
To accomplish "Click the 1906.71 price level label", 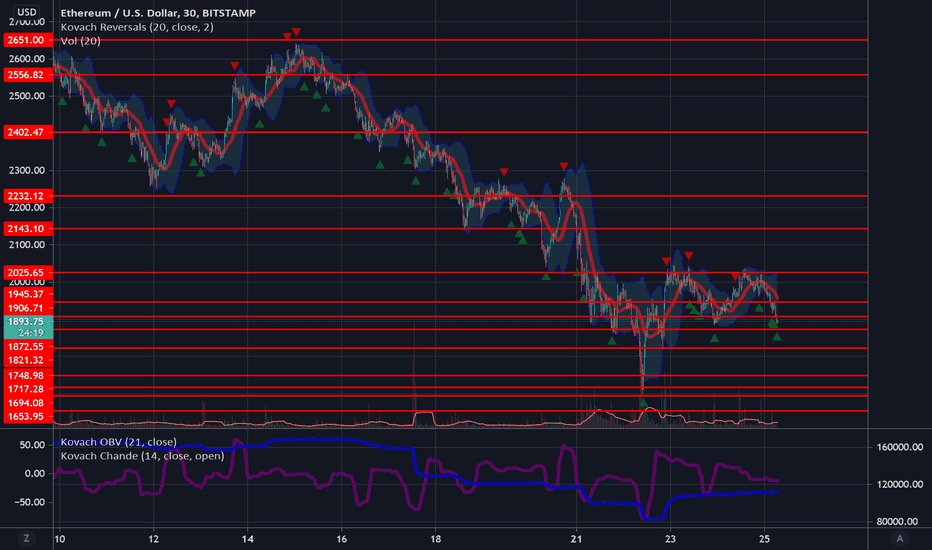I will 28,308.
